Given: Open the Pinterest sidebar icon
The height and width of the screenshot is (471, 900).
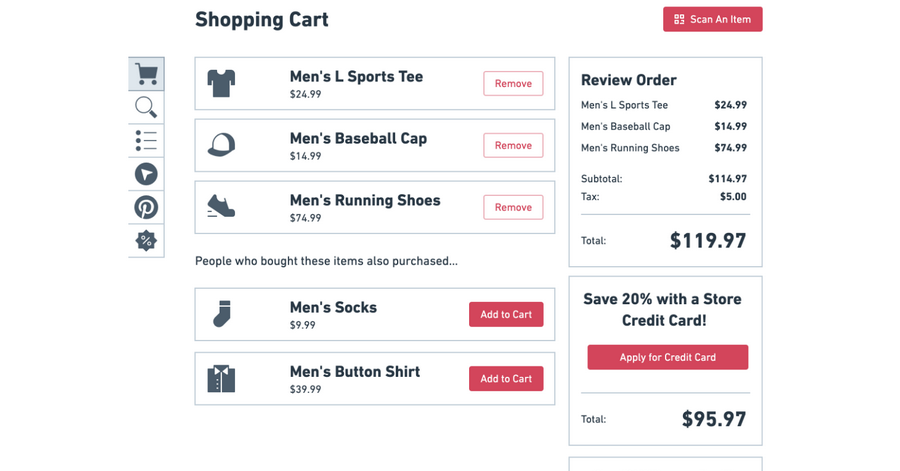Looking at the screenshot, I should 146,207.
